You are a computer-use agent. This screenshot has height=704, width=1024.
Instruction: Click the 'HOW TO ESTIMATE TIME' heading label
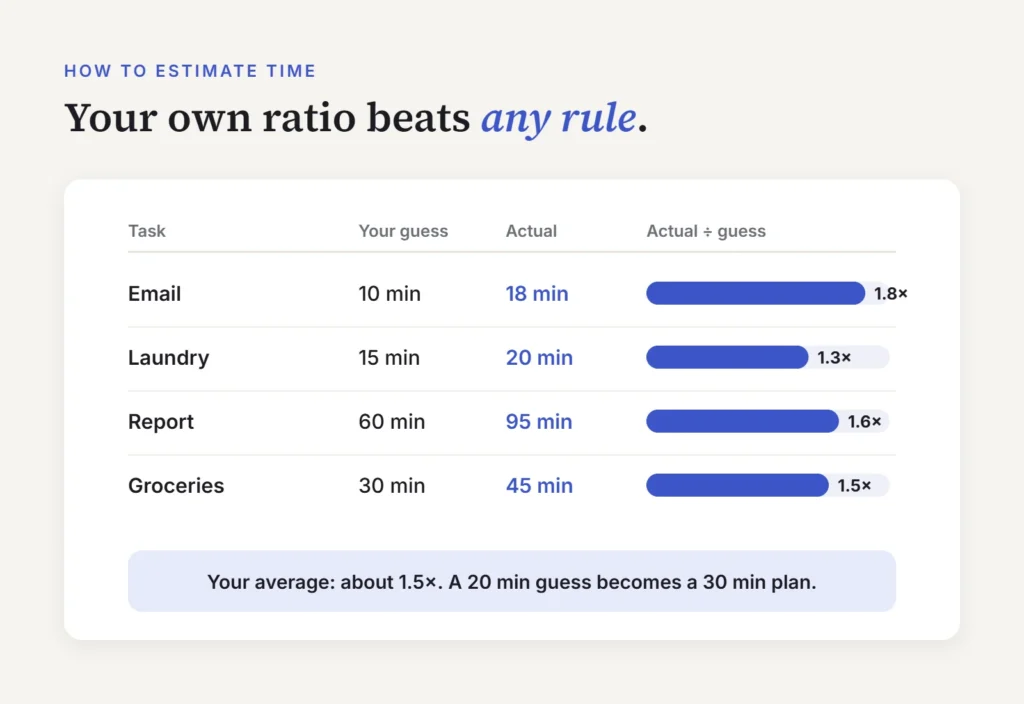click(189, 71)
